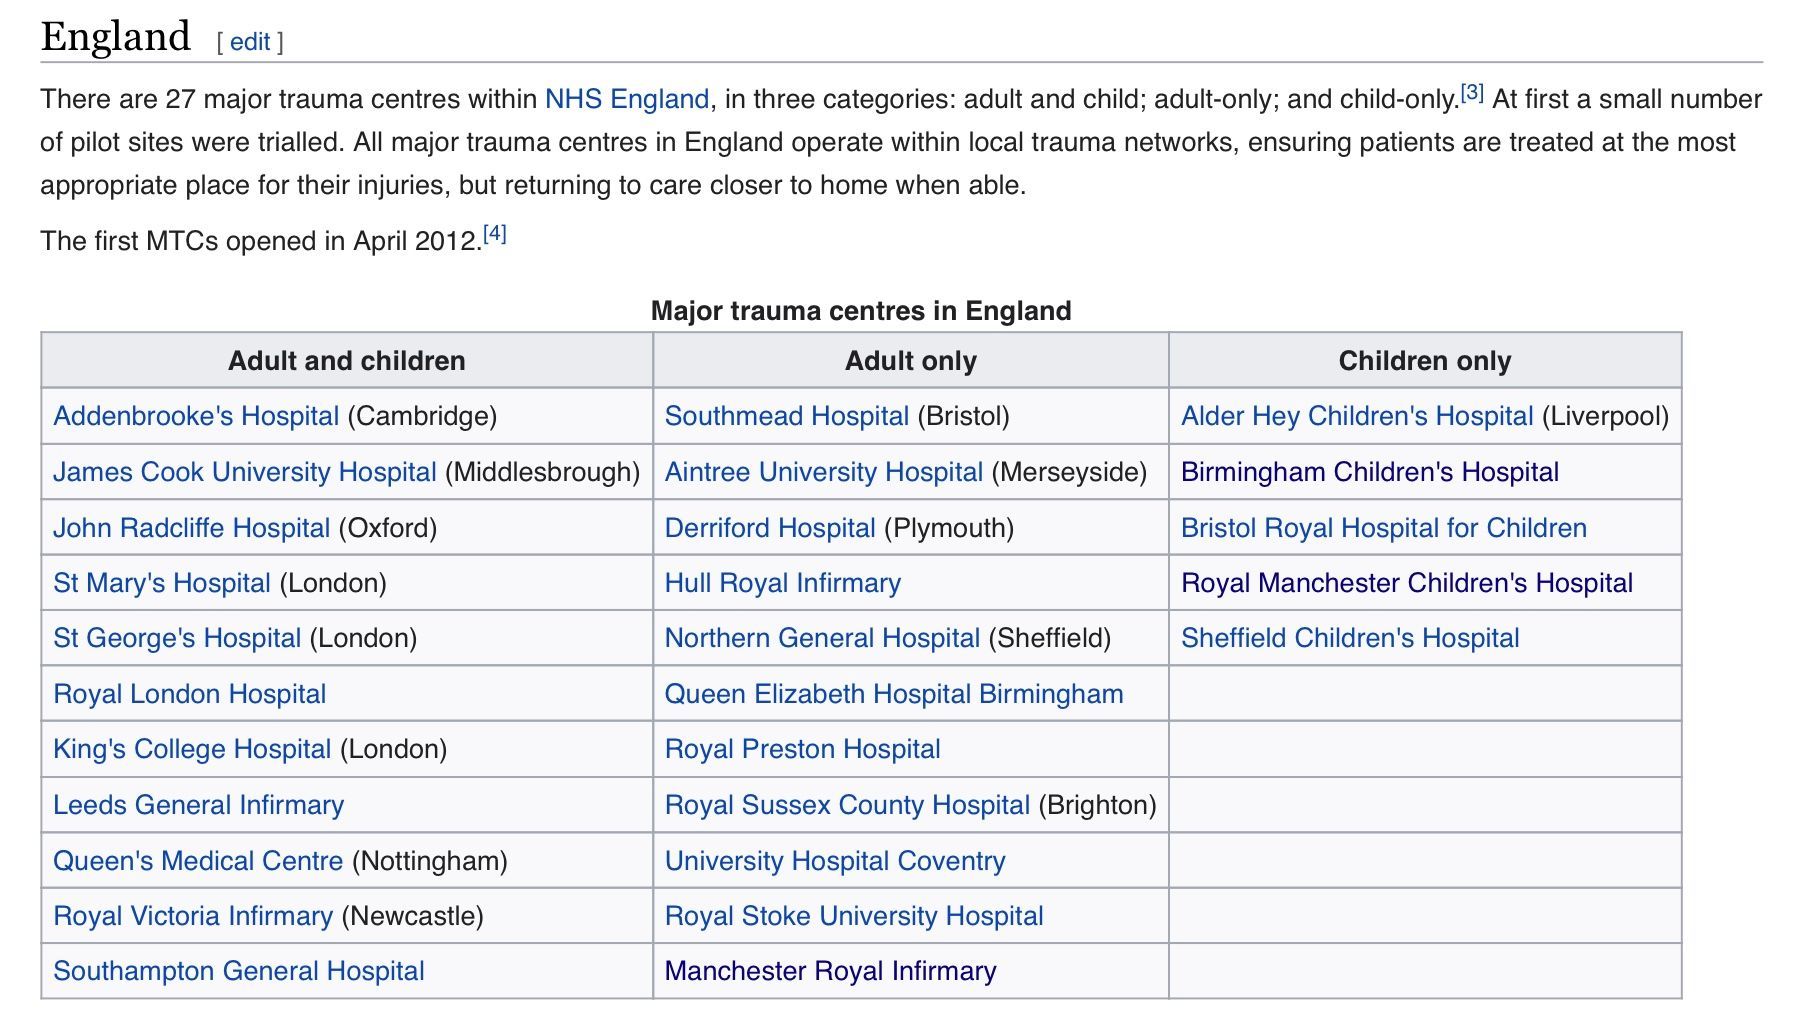Open Alder Hey Children's Hospital link
Image resolution: width=1810 pixels, height=1035 pixels.
pyautogui.click(x=1356, y=416)
